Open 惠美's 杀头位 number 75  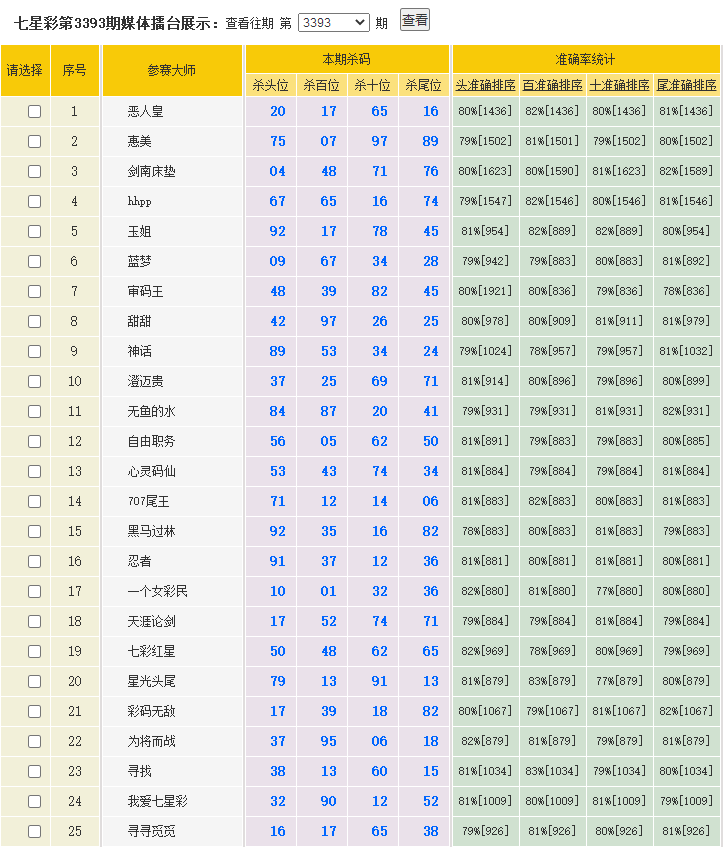click(278, 142)
